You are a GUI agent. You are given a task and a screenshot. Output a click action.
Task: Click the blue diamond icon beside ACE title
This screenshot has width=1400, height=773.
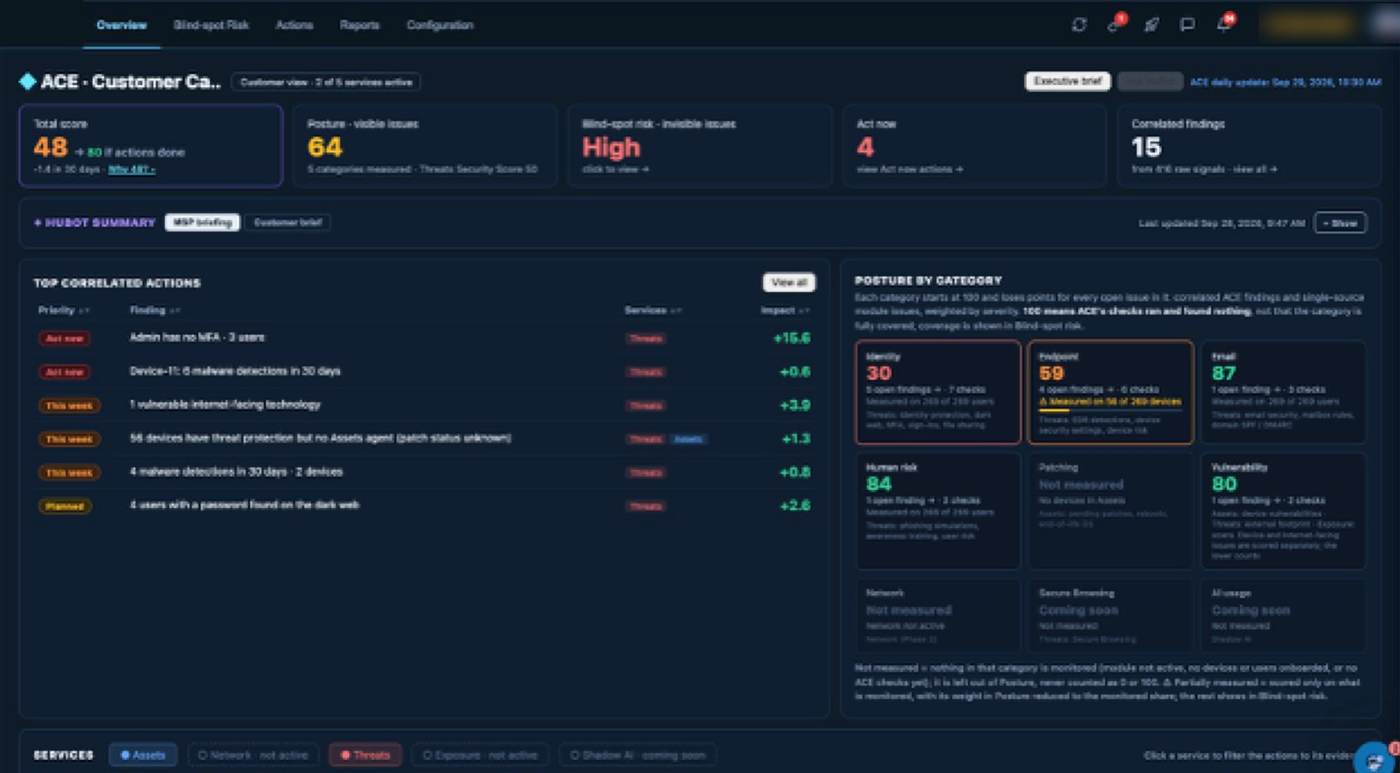[x=28, y=82]
